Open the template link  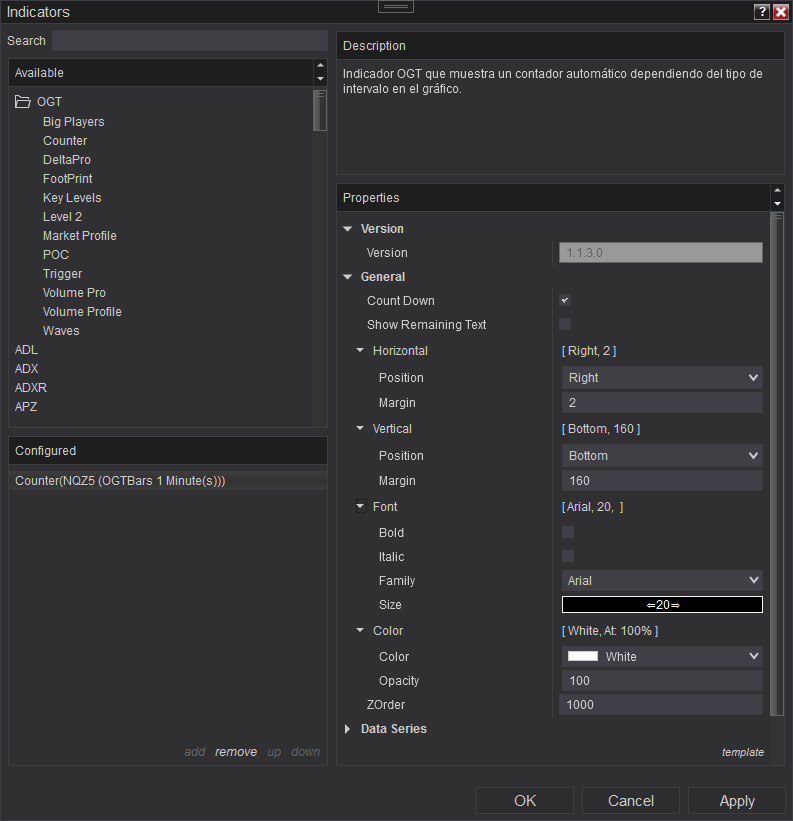click(743, 752)
